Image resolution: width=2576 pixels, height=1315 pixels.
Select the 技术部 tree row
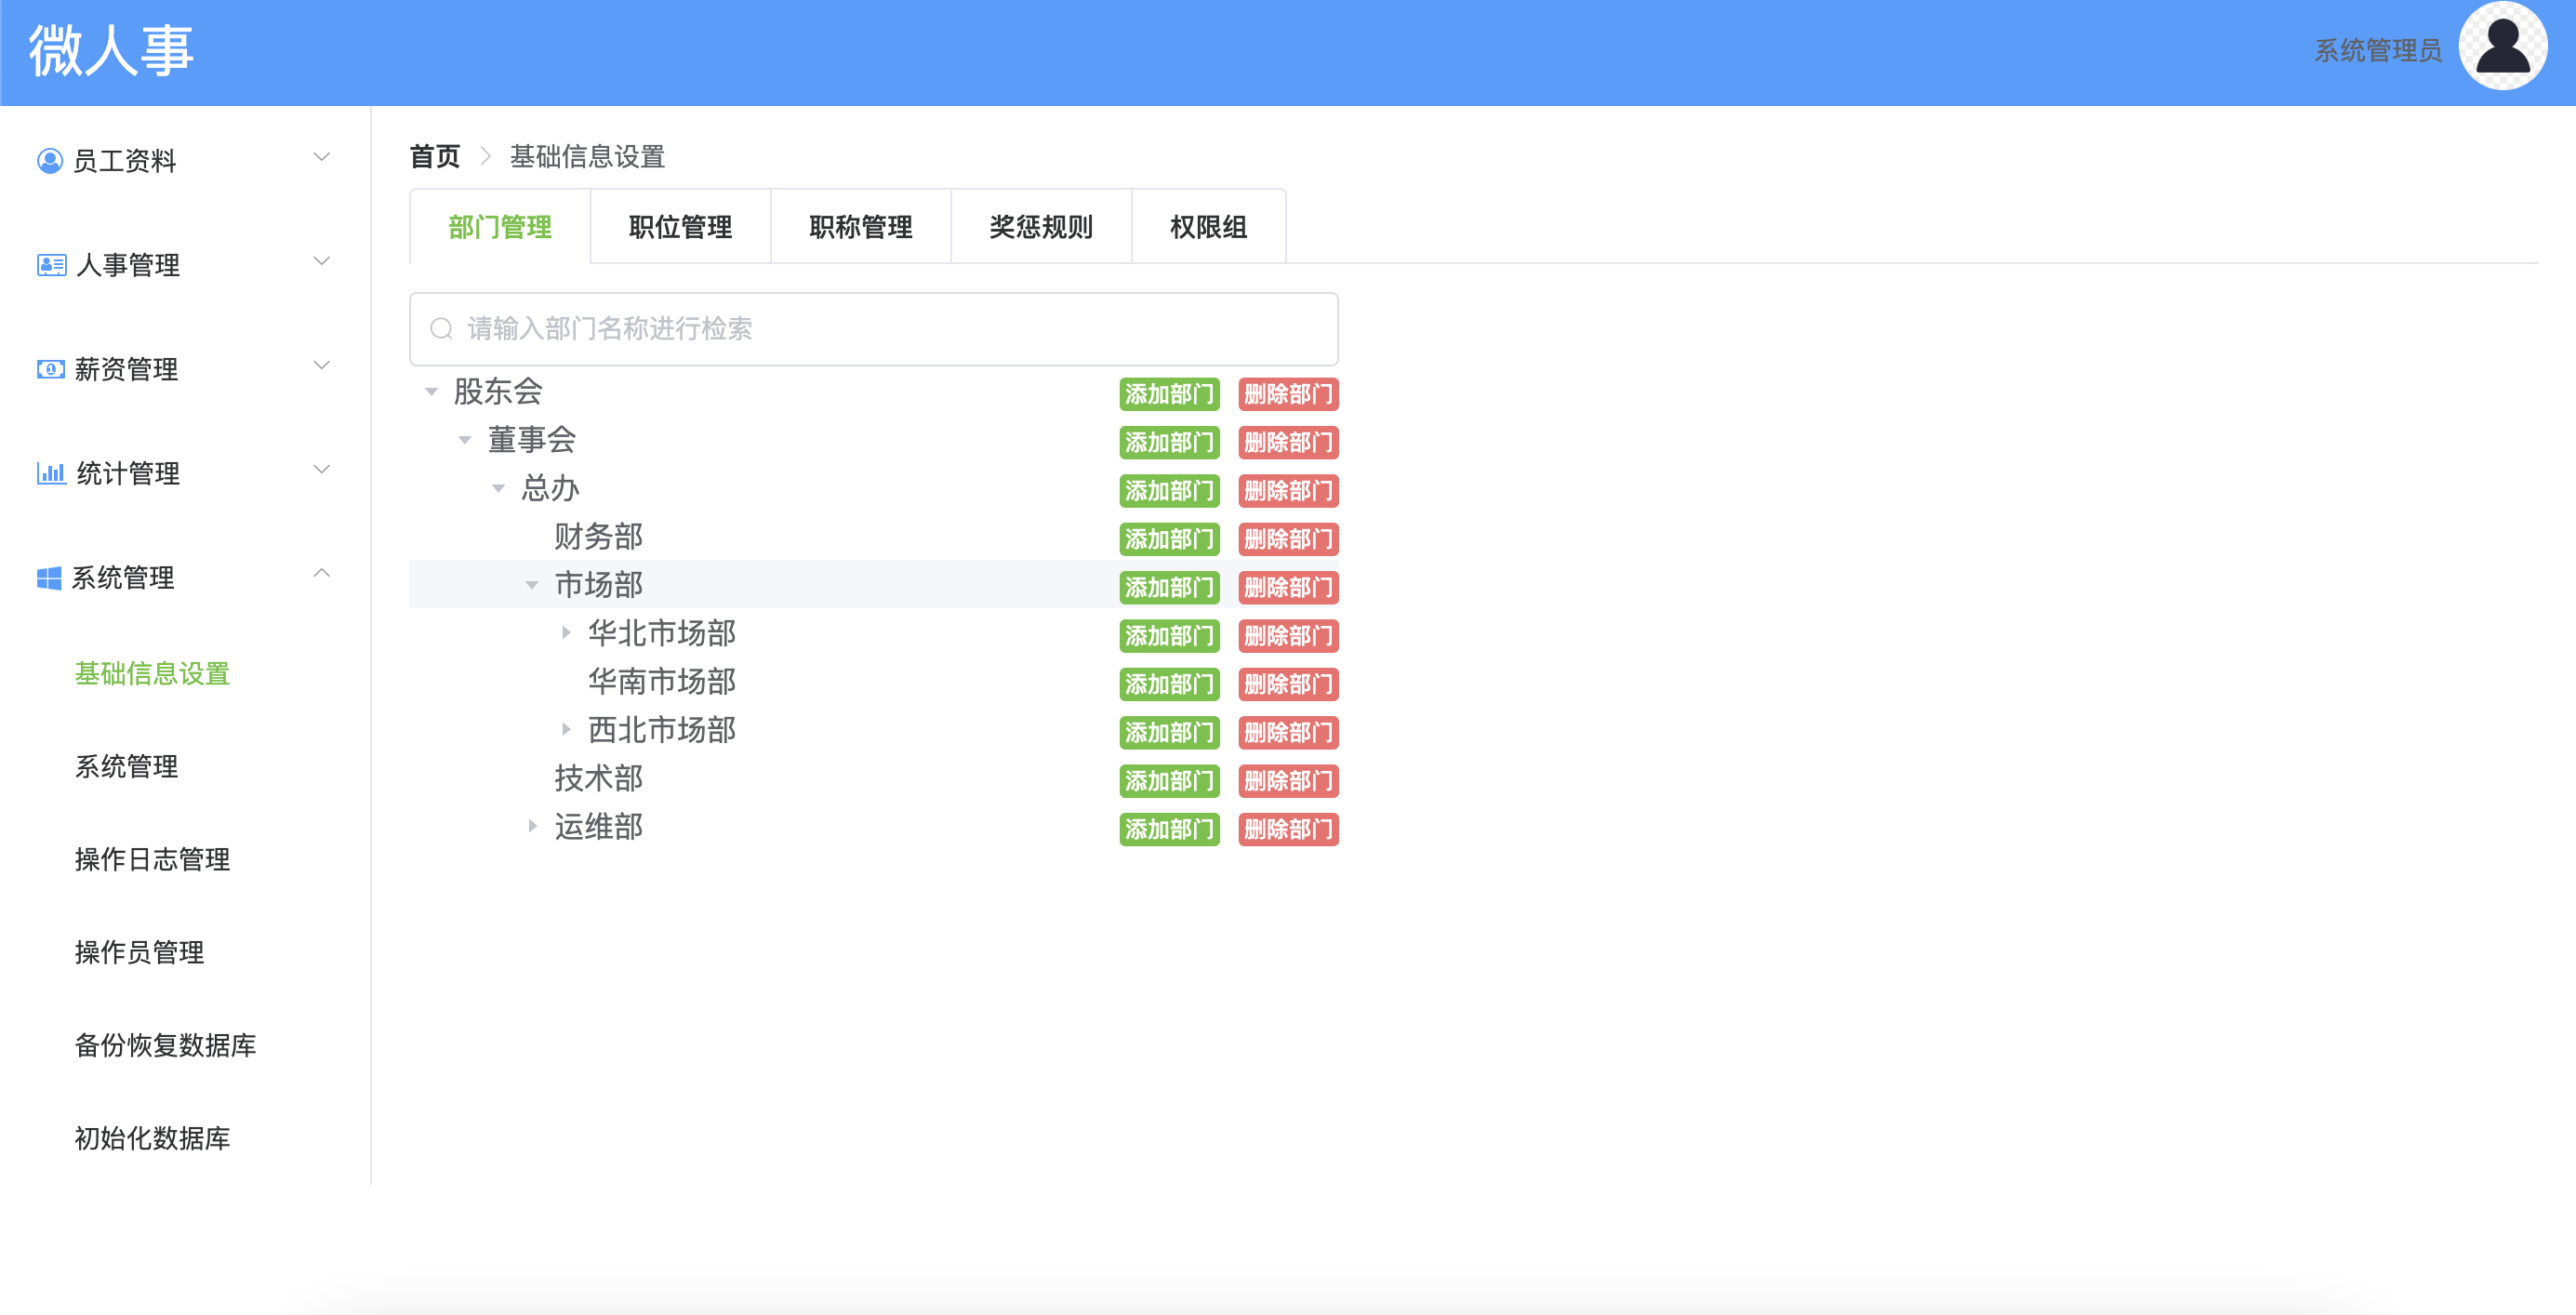pos(873,778)
